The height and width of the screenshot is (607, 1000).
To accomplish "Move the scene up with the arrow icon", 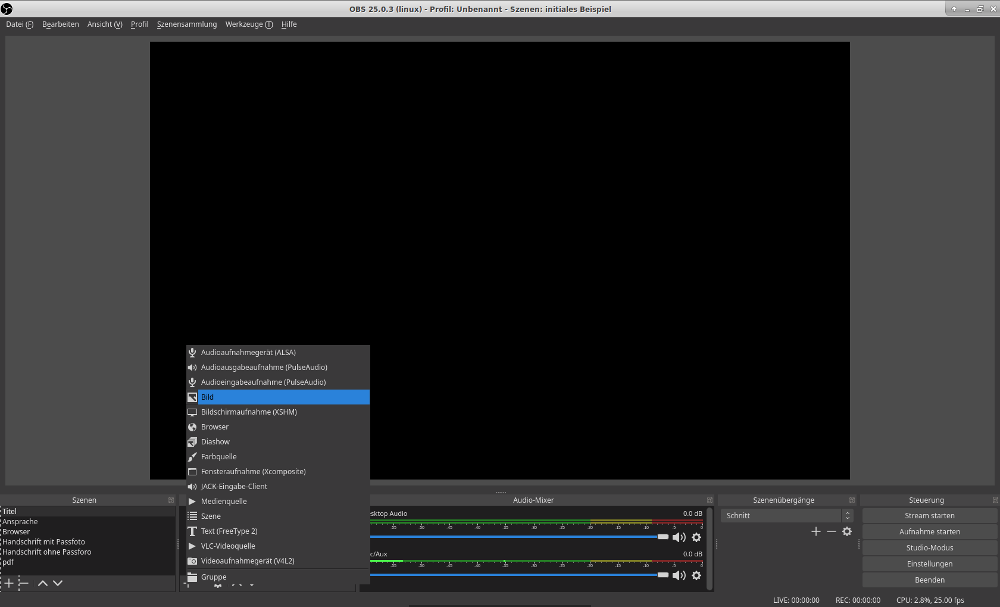I will pyautogui.click(x=43, y=583).
